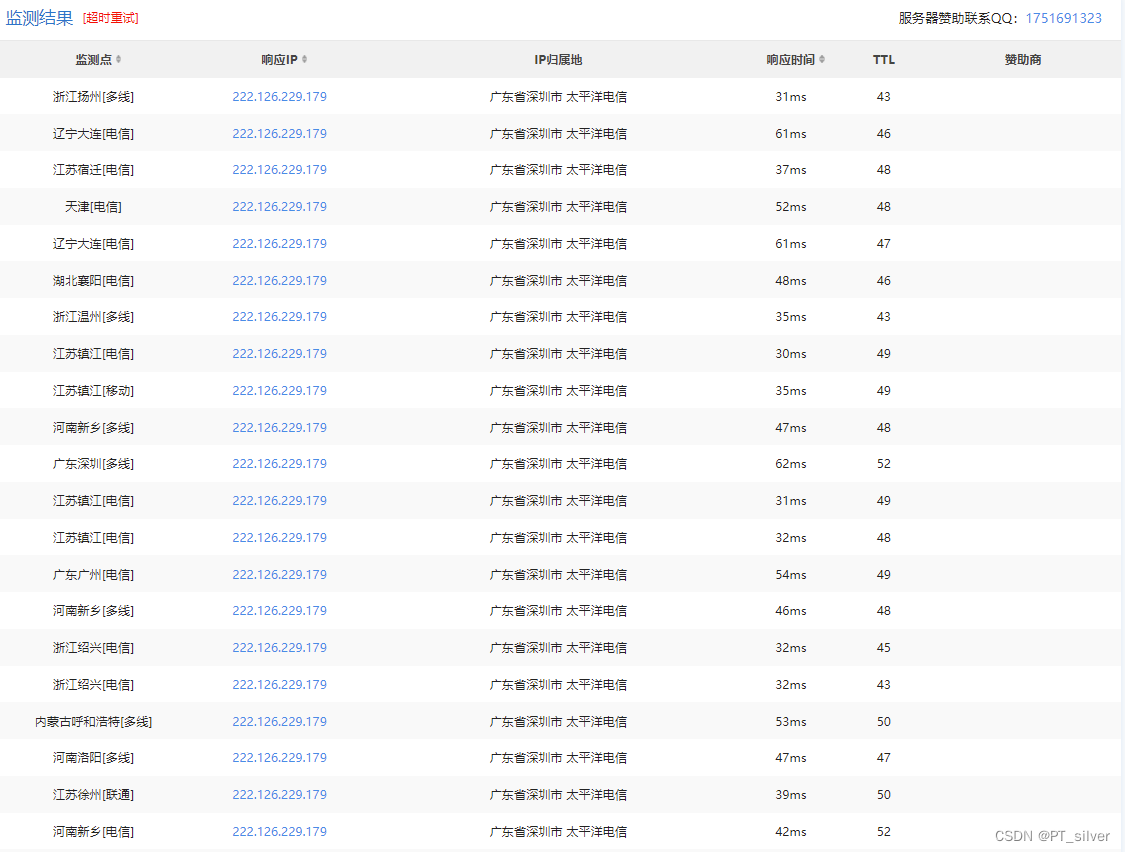1125x852 pixels.
Task: Click the TTL value in the 江苏徐州[联通] row
Action: pos(884,795)
